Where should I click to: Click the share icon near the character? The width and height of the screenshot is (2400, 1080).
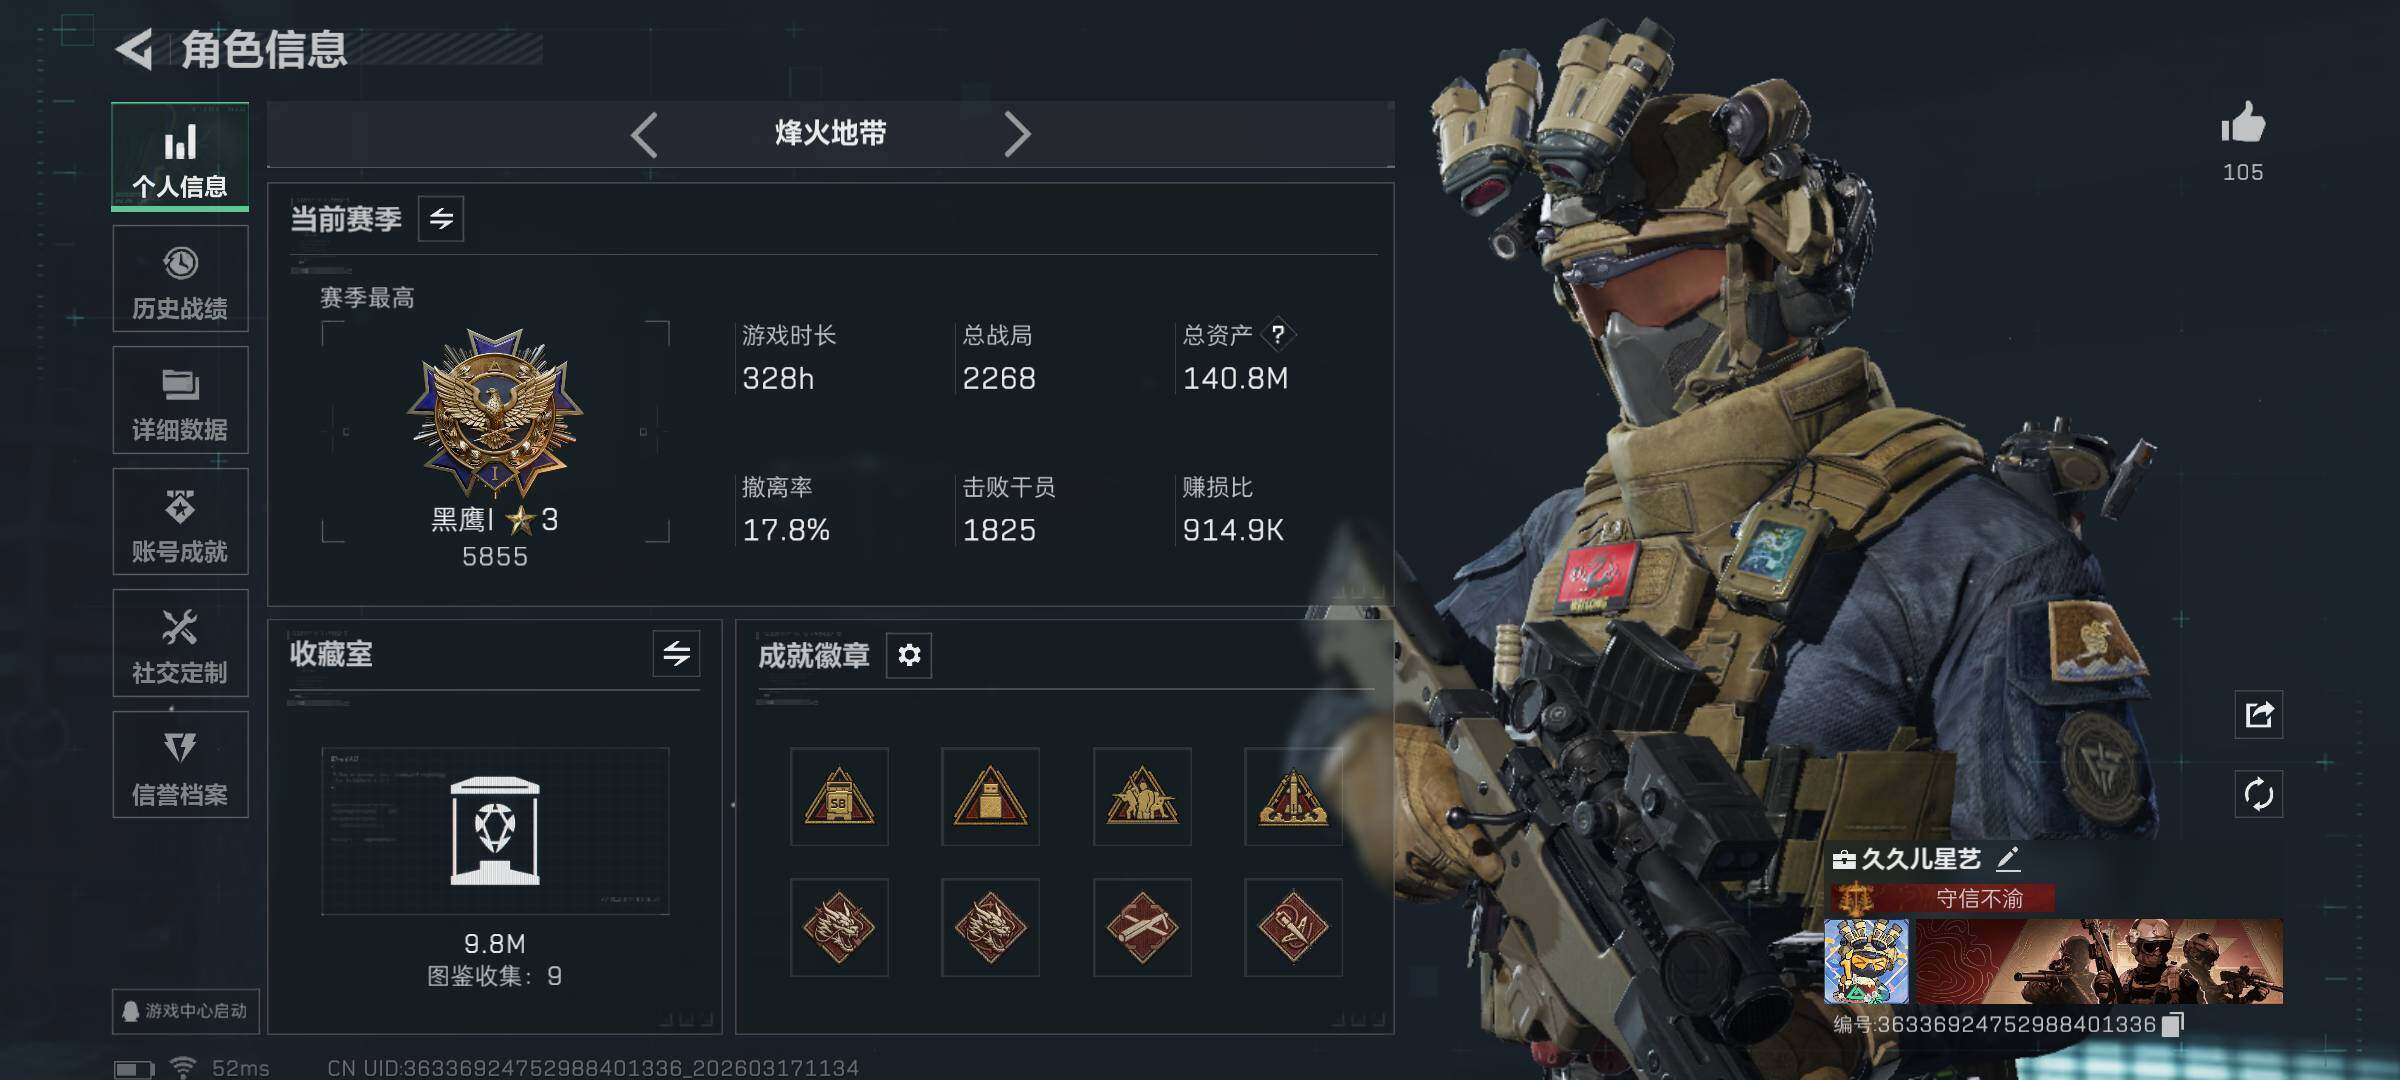pos(2259,714)
